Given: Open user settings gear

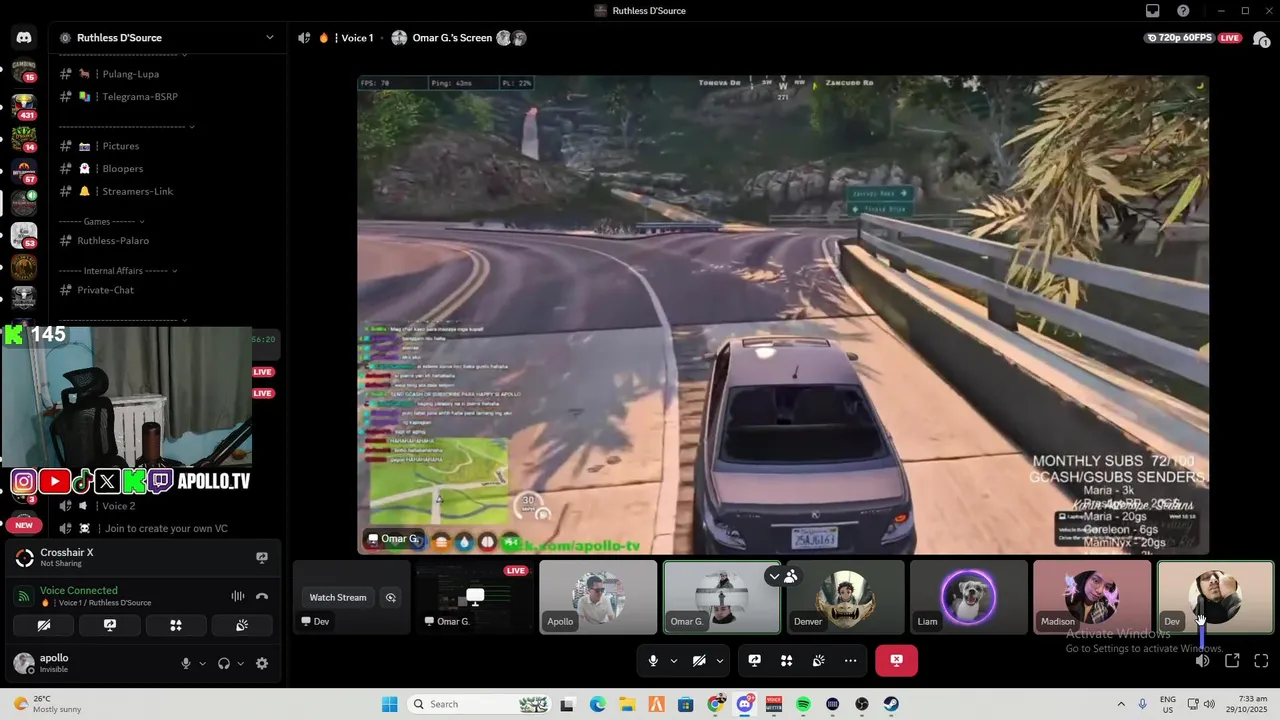Looking at the screenshot, I should click(262, 663).
